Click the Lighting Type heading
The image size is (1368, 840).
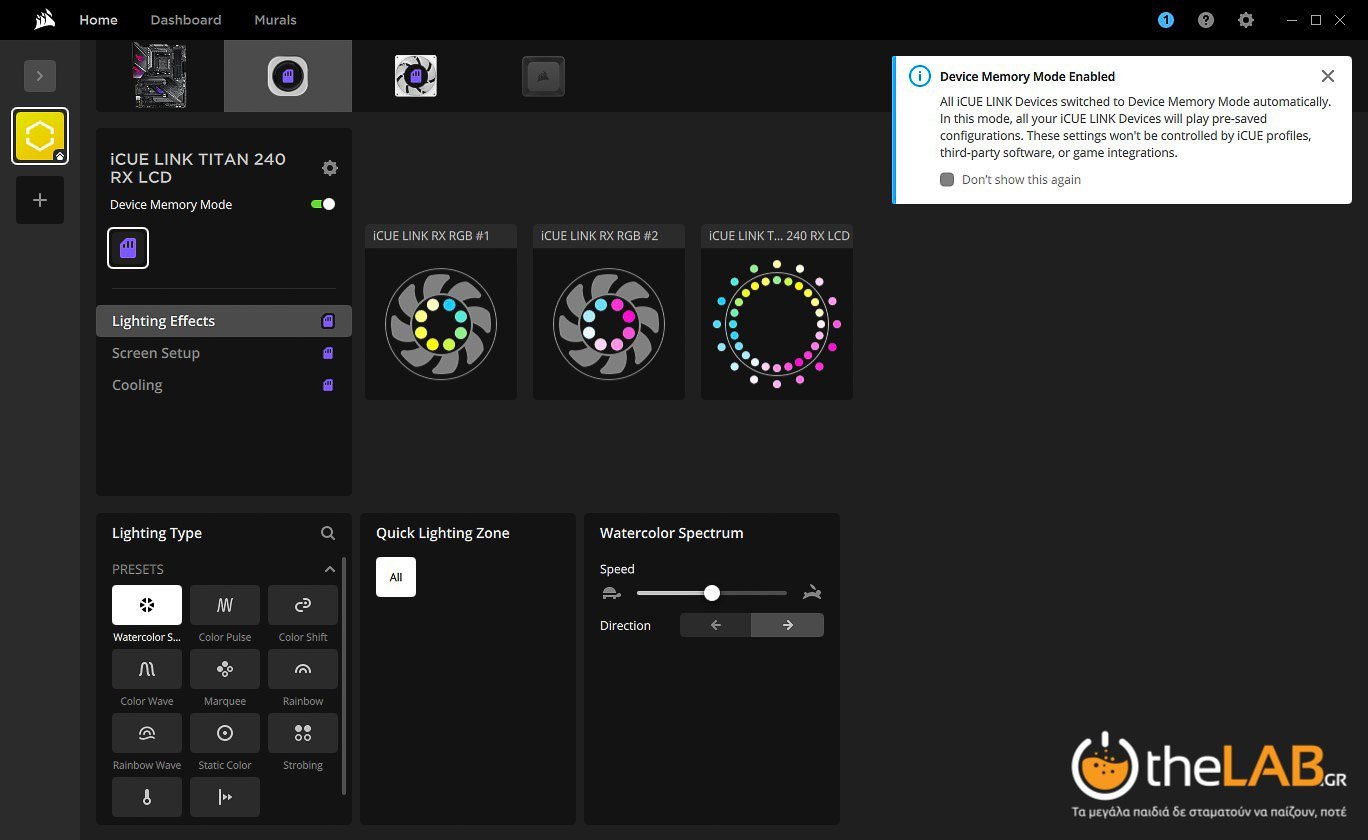click(x=157, y=533)
